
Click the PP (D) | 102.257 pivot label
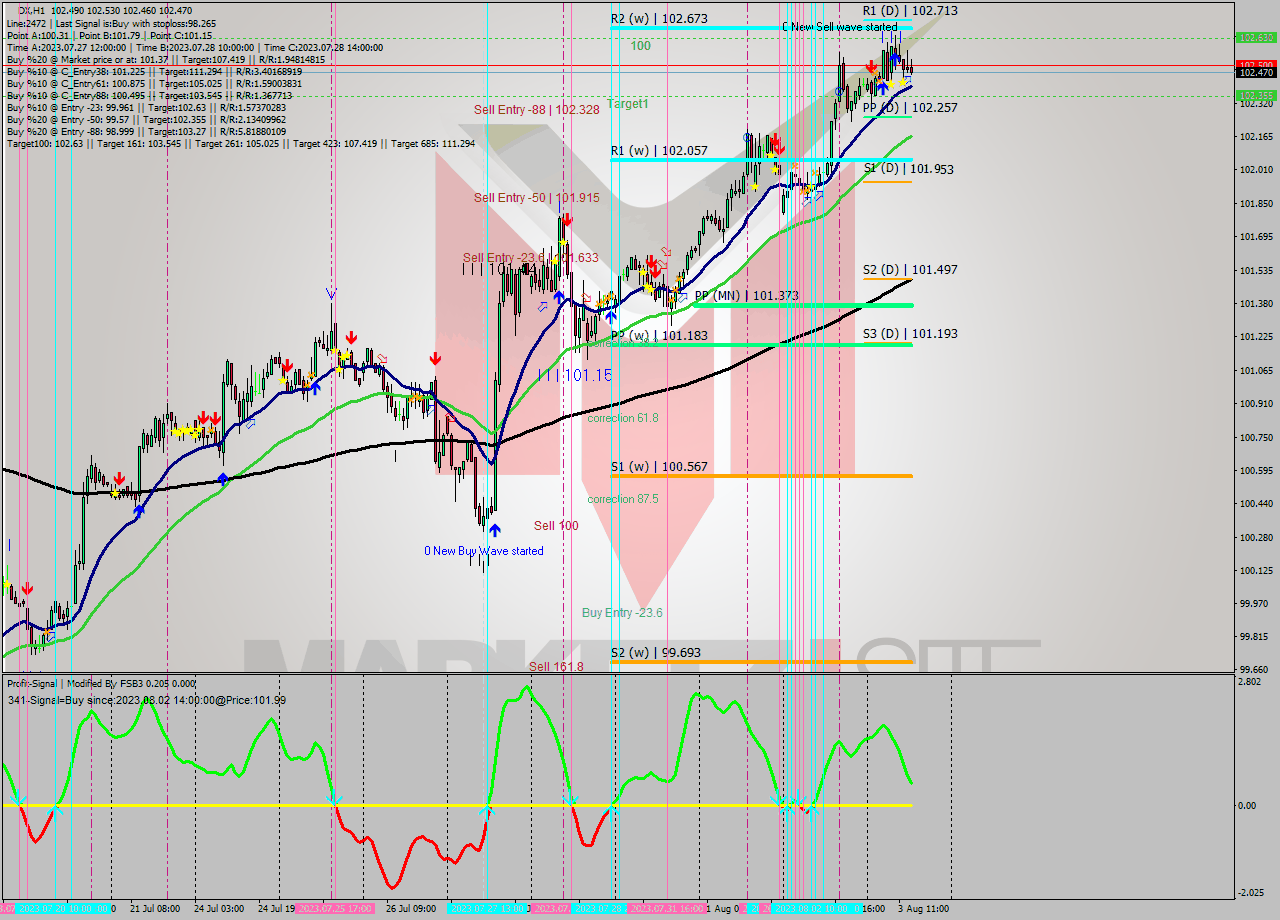910,107
